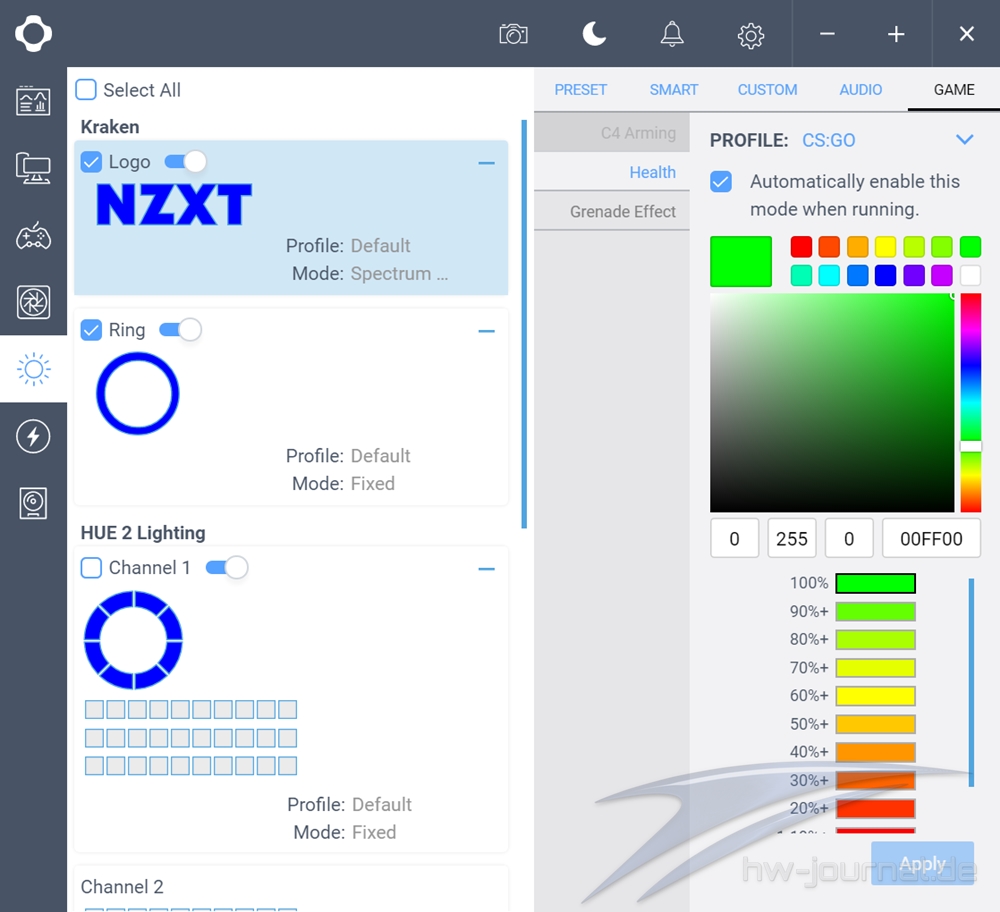Switch to the GAME tab

pyautogui.click(x=954, y=90)
